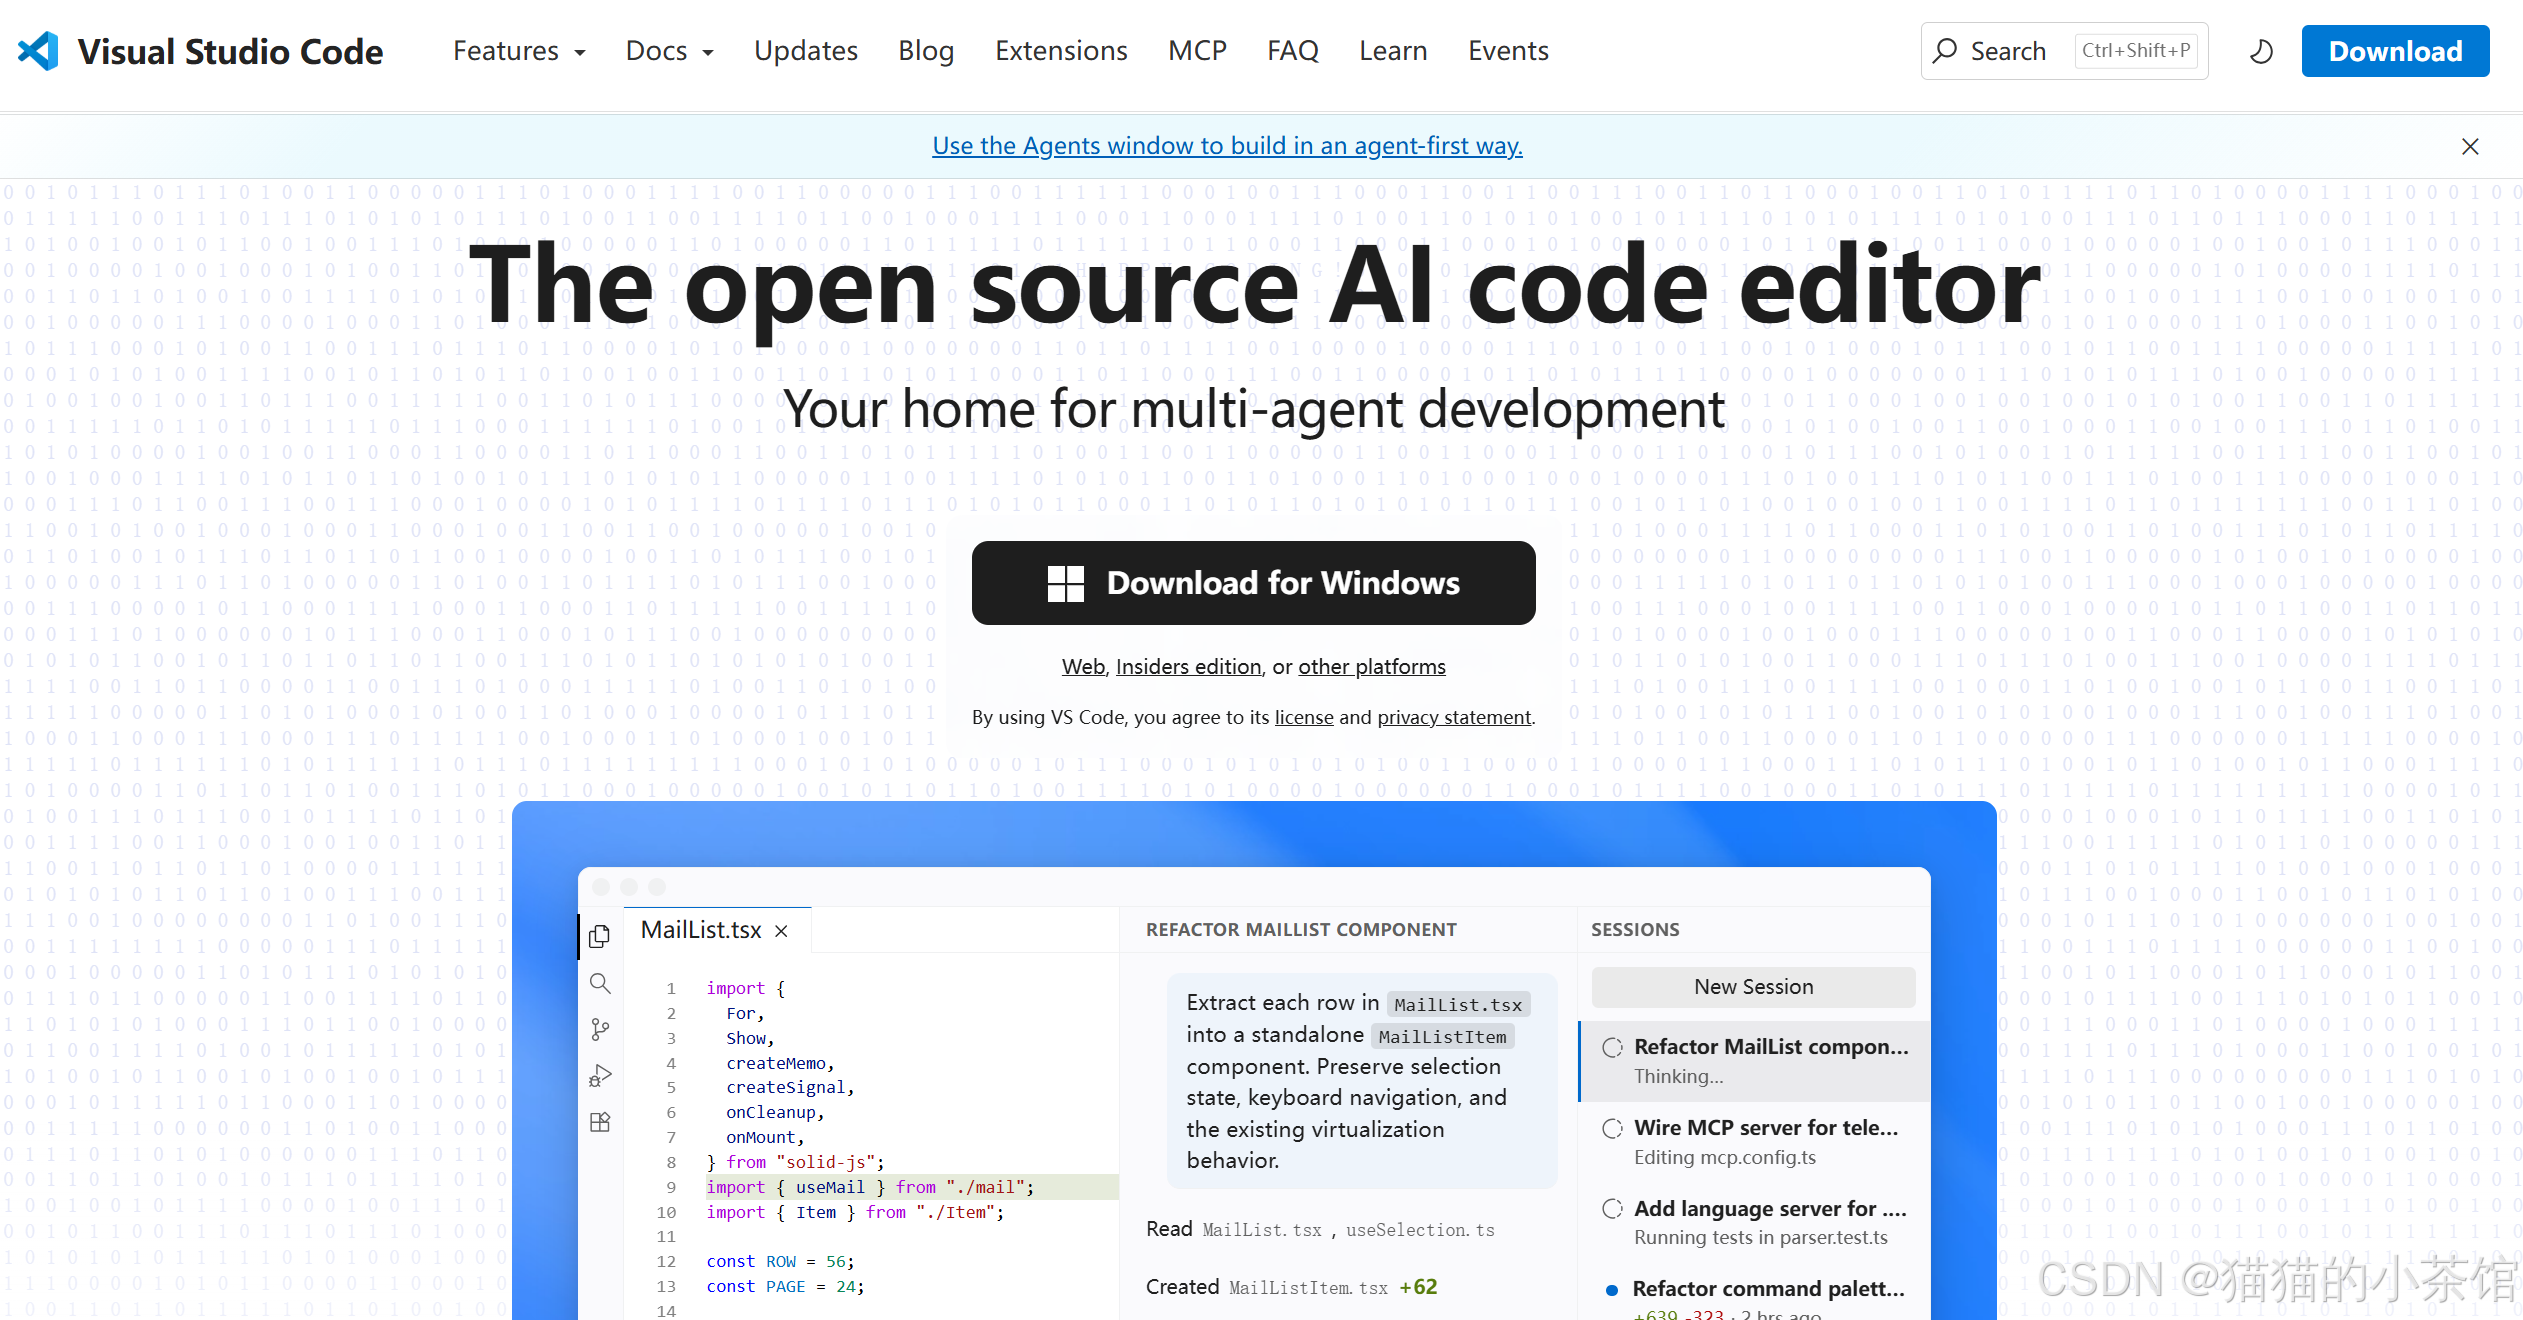Click status circle for Add language server session

point(1612,1208)
